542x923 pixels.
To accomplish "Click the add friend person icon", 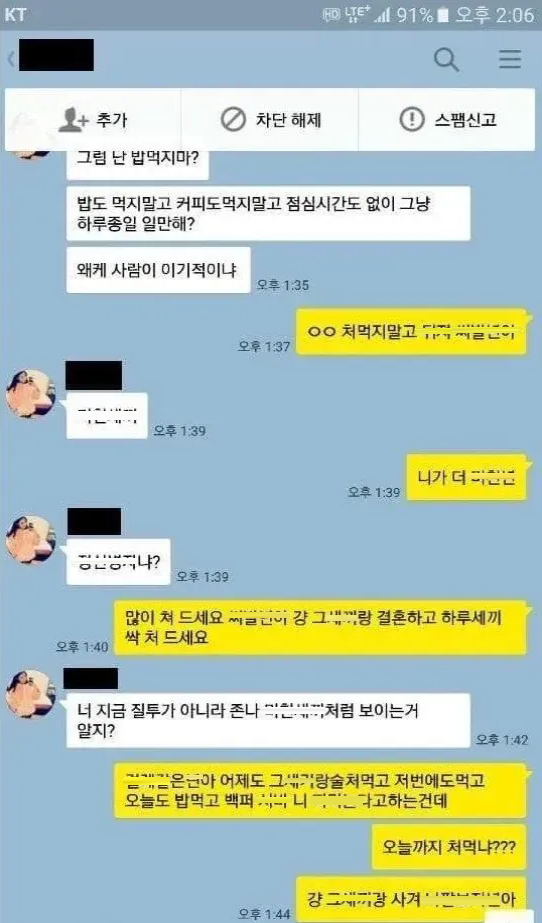I will coord(73,120).
